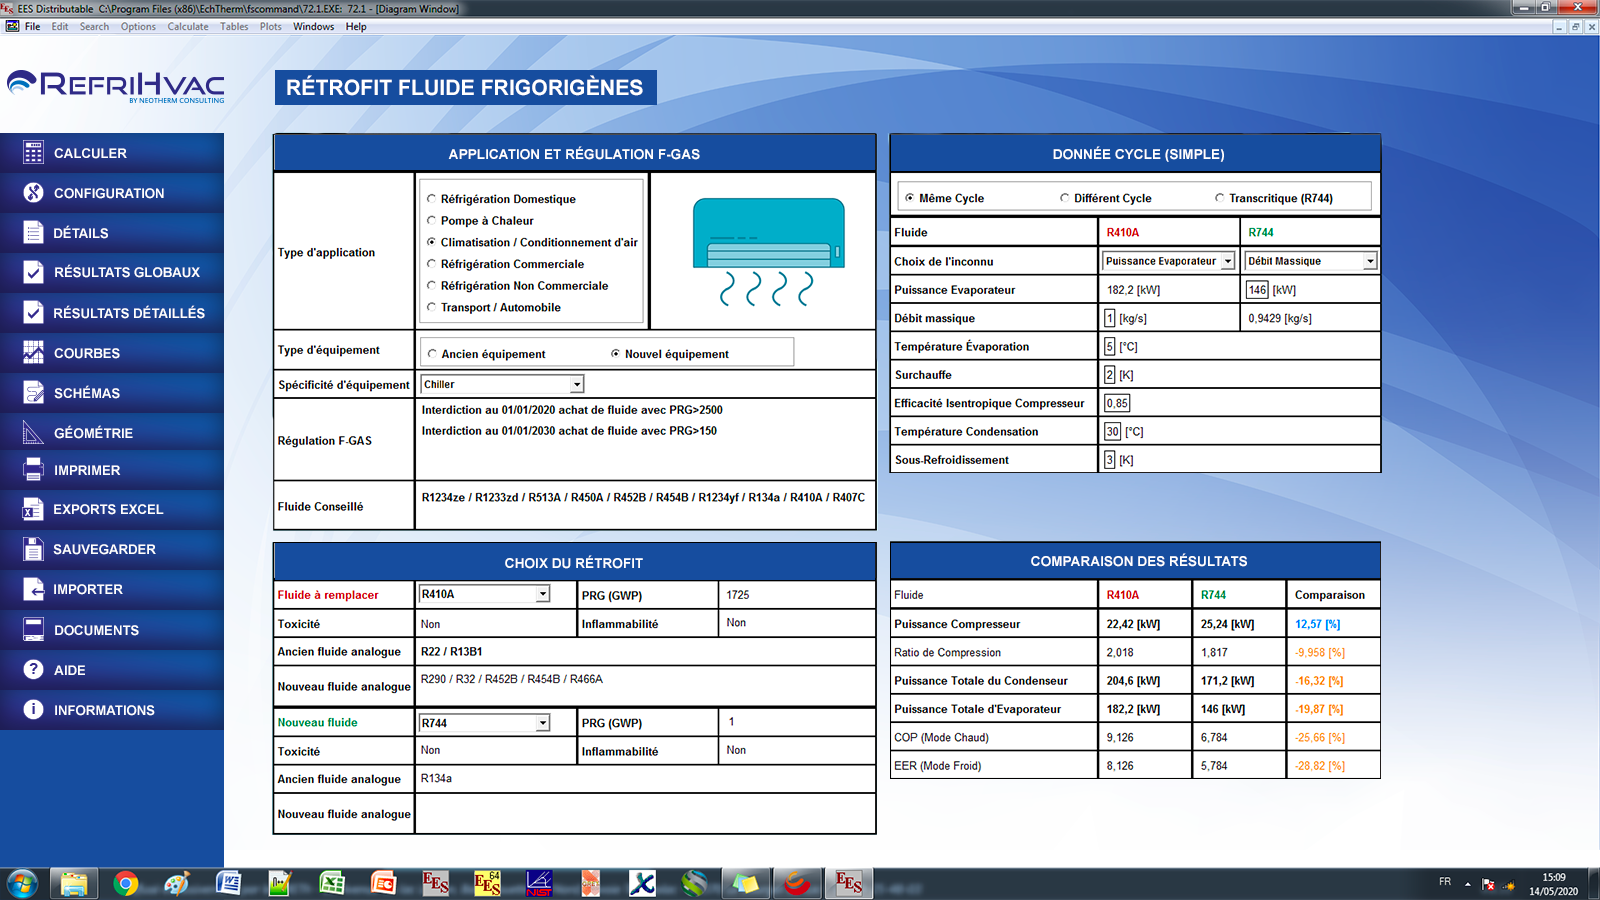The image size is (1600, 900).
Task: Click the Aide question mark icon
Action: (33, 669)
